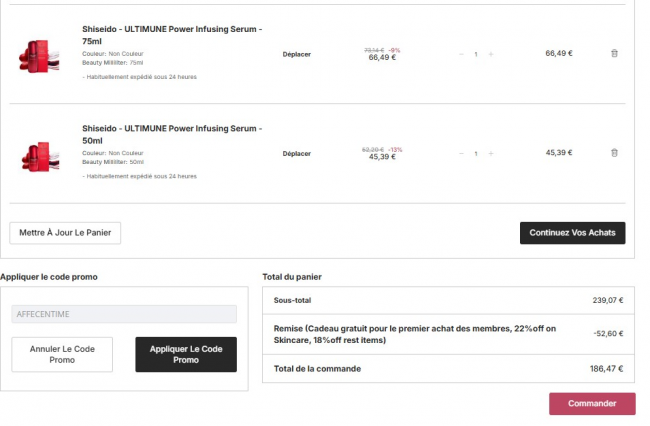This screenshot has width=650, height=426.
Task: Decrease quantity of 50ml serum
Action: (x=461, y=154)
